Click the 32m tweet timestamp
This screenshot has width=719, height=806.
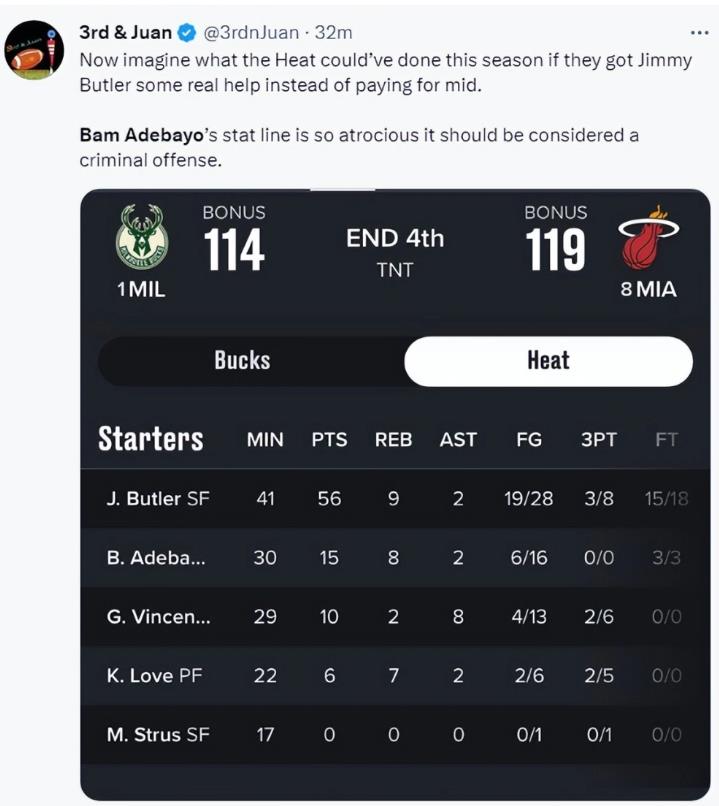click(334, 33)
